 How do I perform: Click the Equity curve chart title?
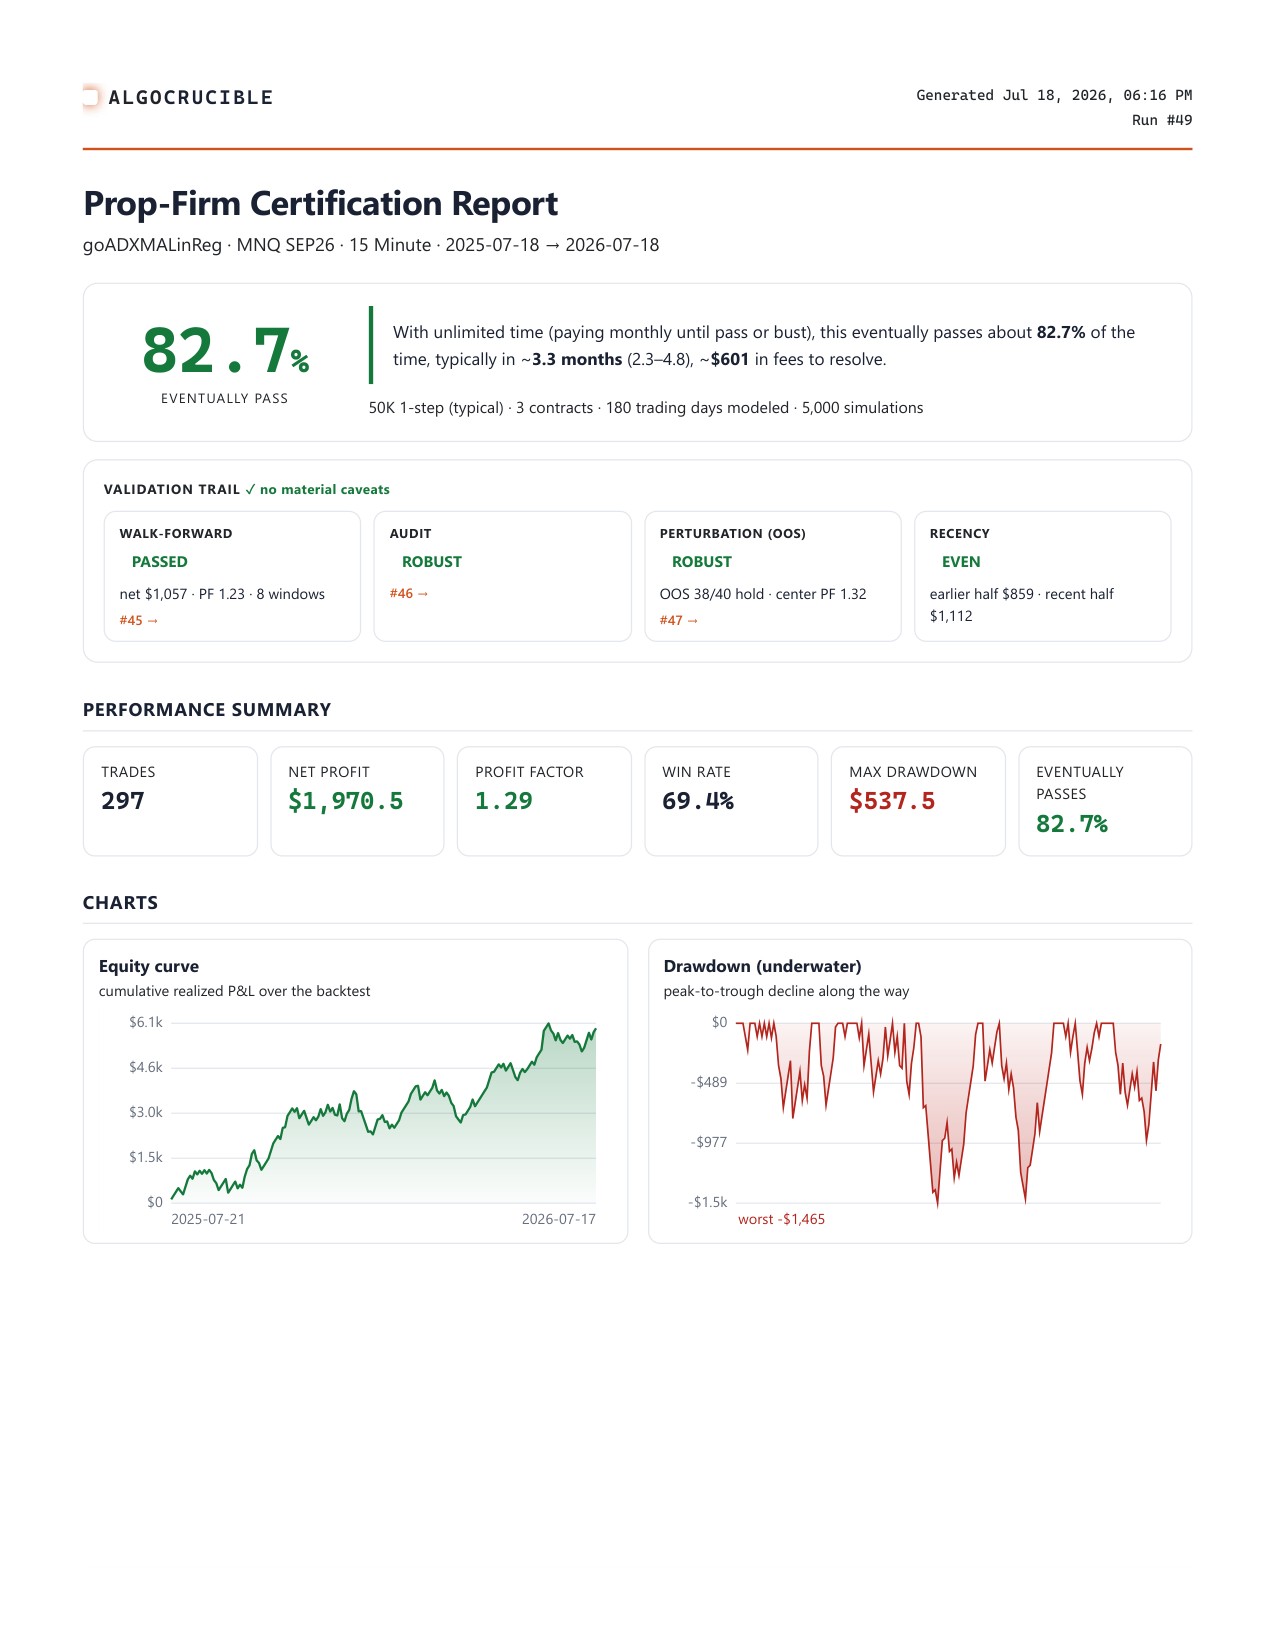(x=149, y=966)
